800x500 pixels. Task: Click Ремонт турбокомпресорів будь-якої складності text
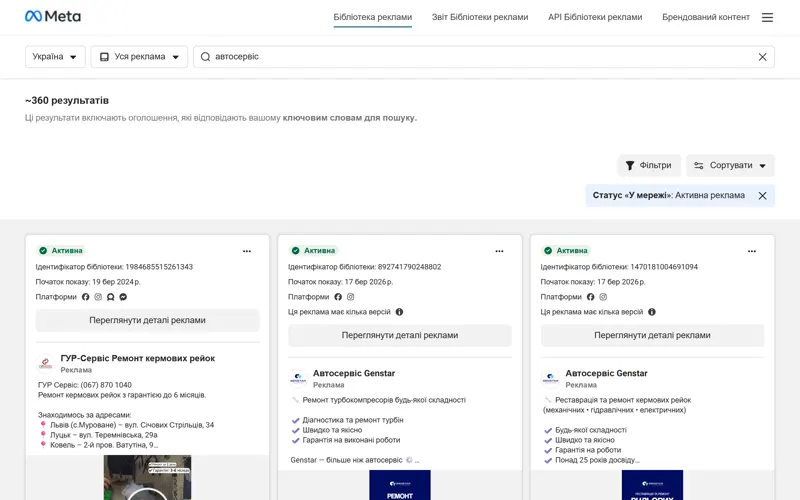click(384, 400)
